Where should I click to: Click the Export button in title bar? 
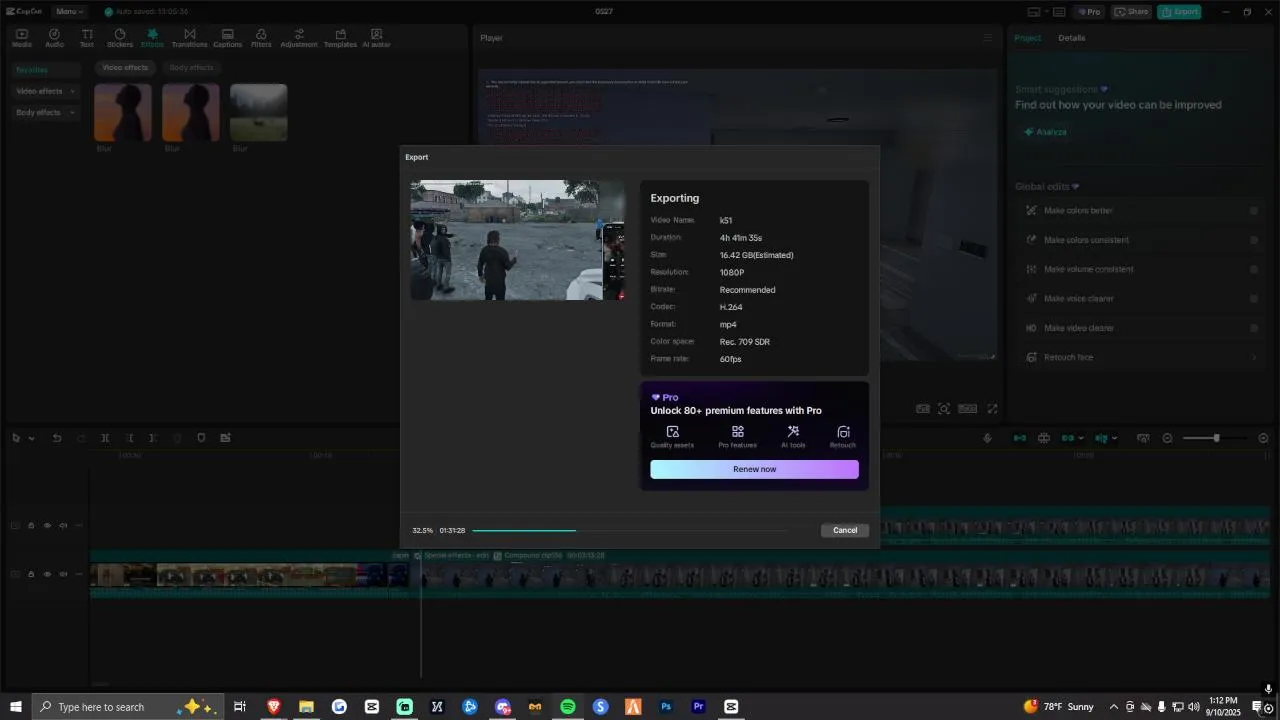click(1179, 12)
